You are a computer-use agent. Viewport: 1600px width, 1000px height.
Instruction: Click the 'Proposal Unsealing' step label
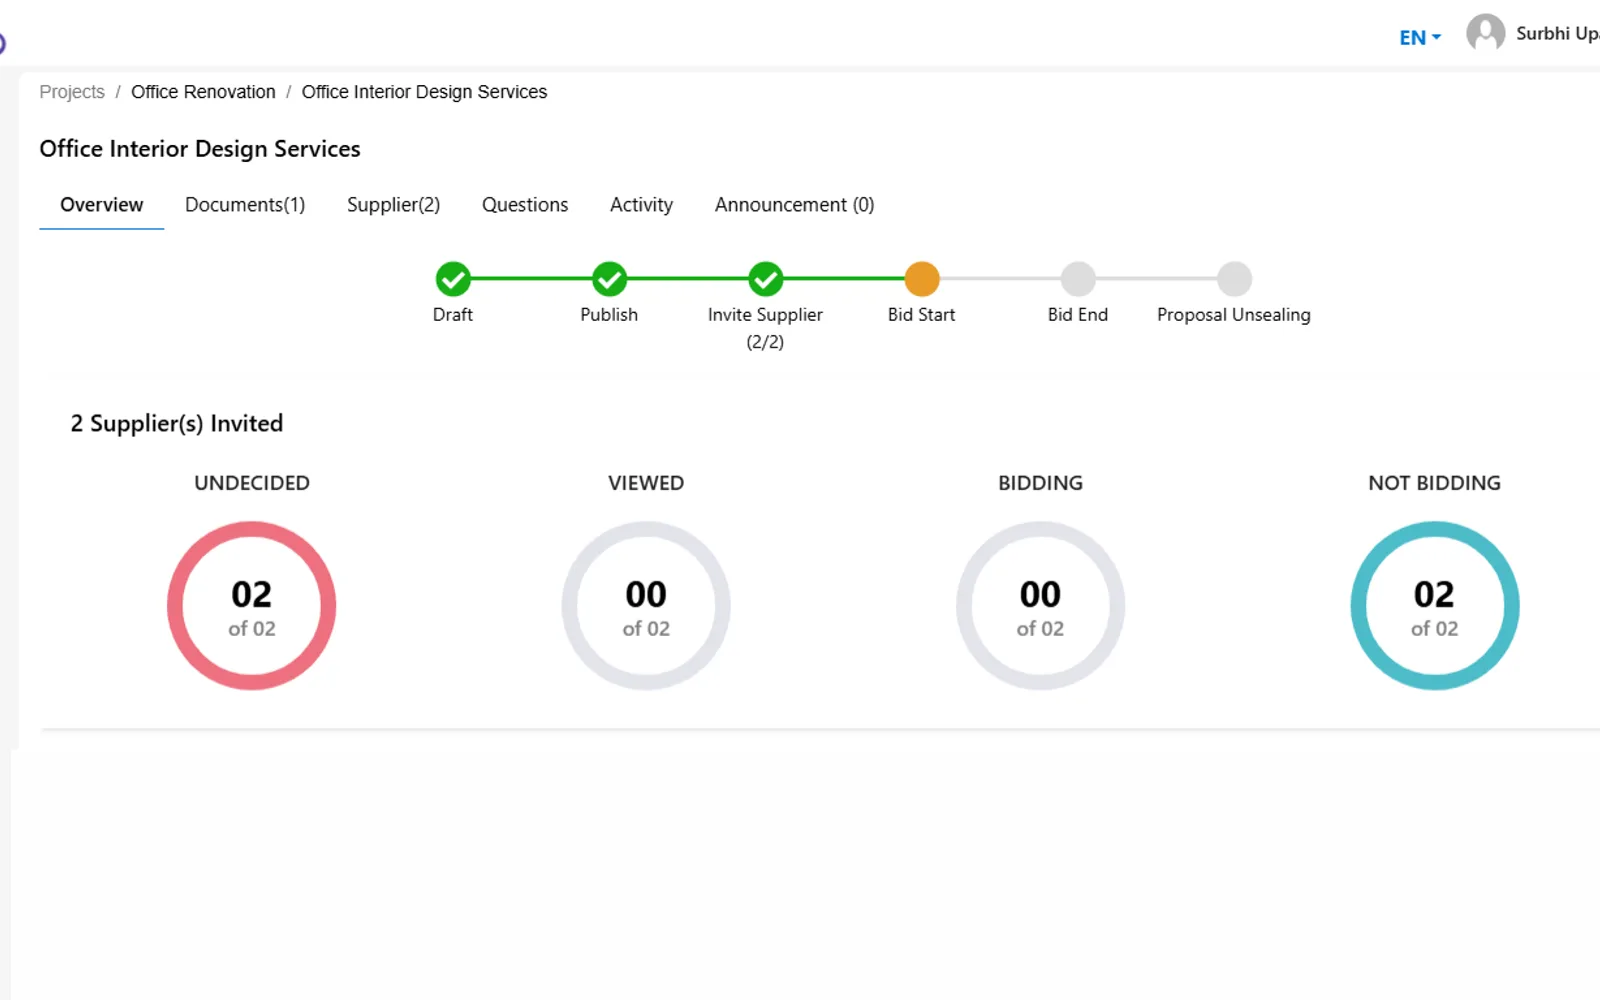point(1234,315)
